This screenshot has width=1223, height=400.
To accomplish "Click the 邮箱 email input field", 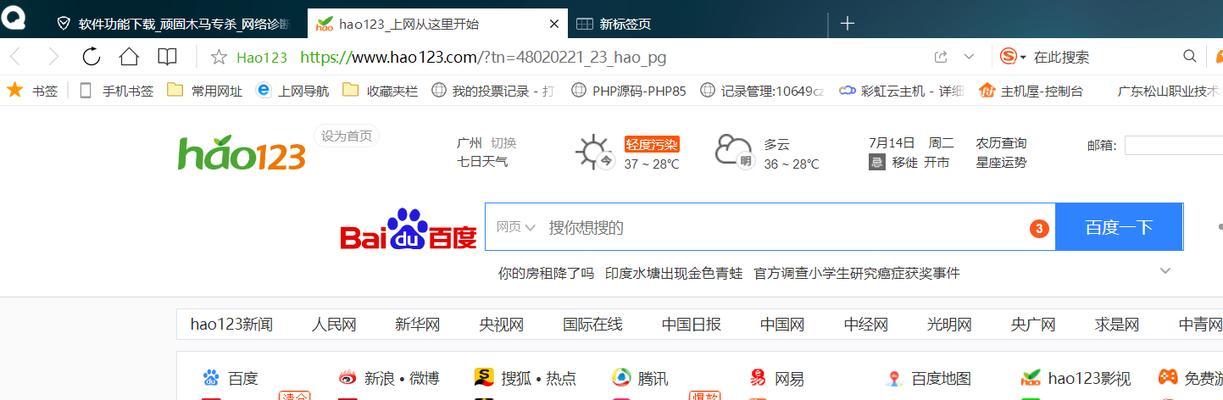I will click(x=1173, y=145).
